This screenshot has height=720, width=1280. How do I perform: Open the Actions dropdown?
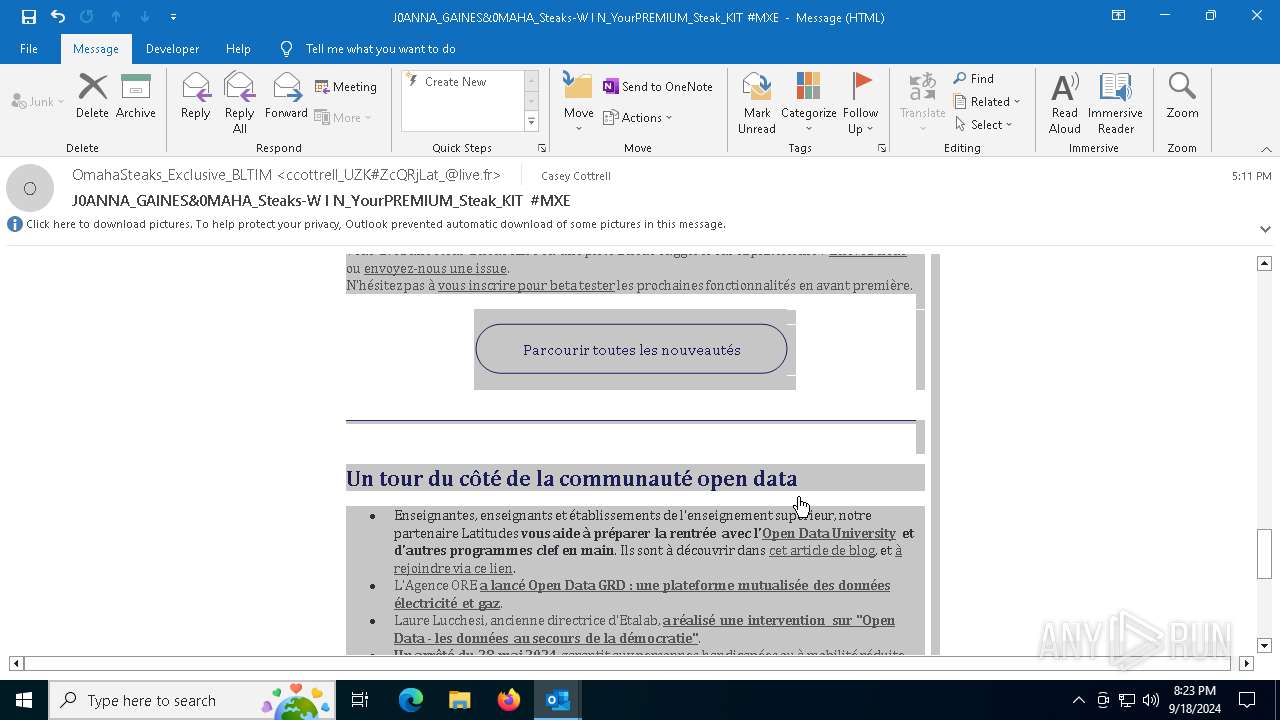pos(638,117)
